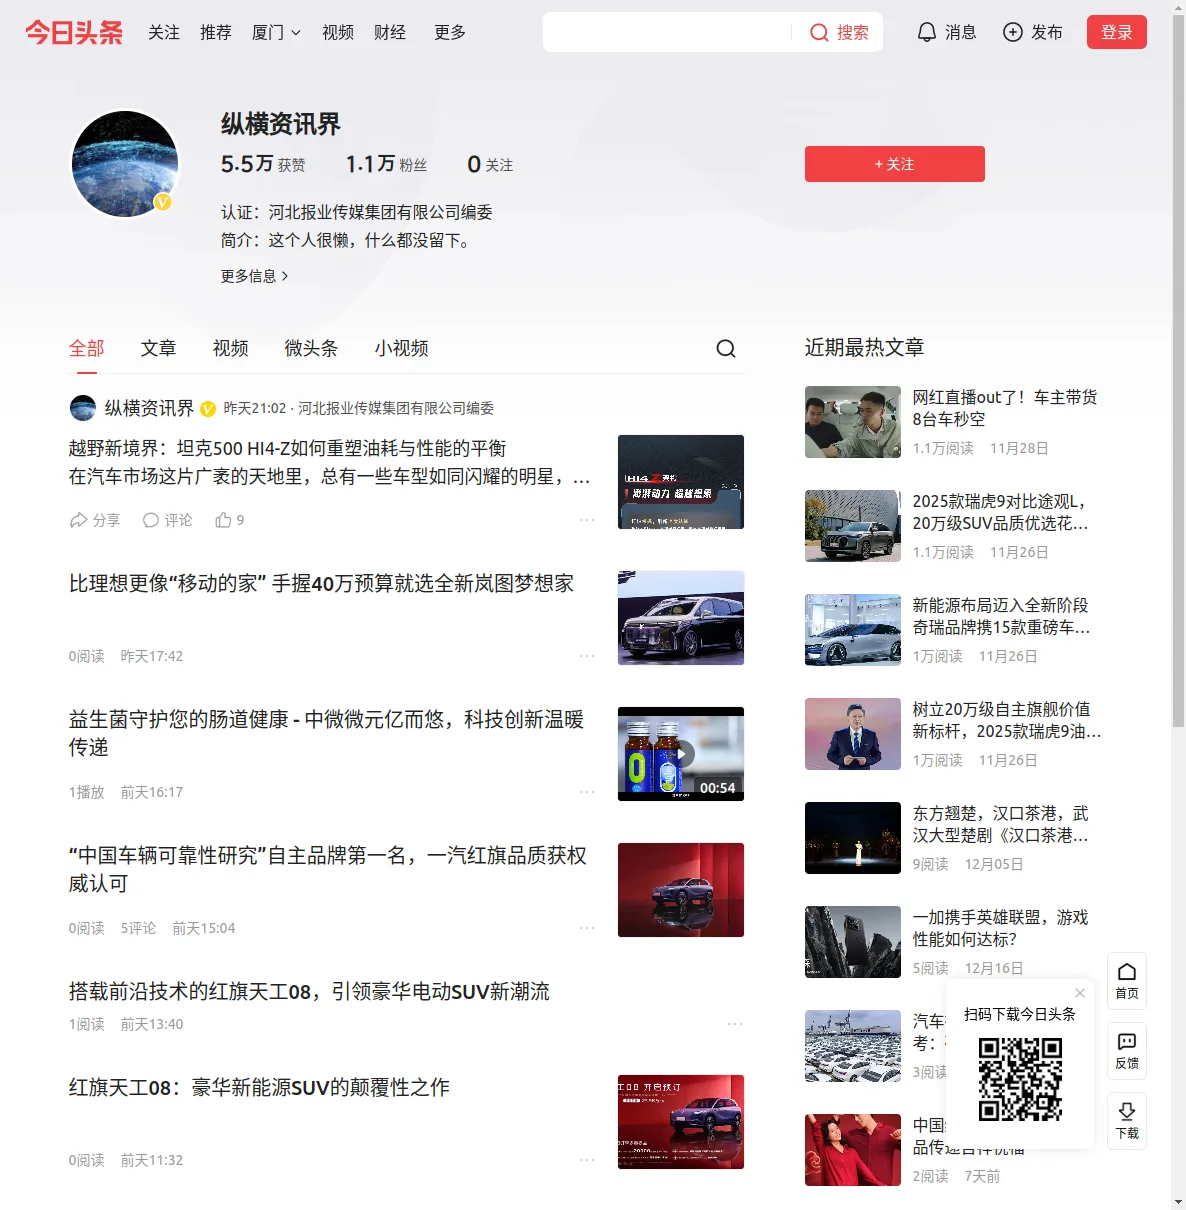Open article 益生菌守护您的肠道健康

(327, 733)
